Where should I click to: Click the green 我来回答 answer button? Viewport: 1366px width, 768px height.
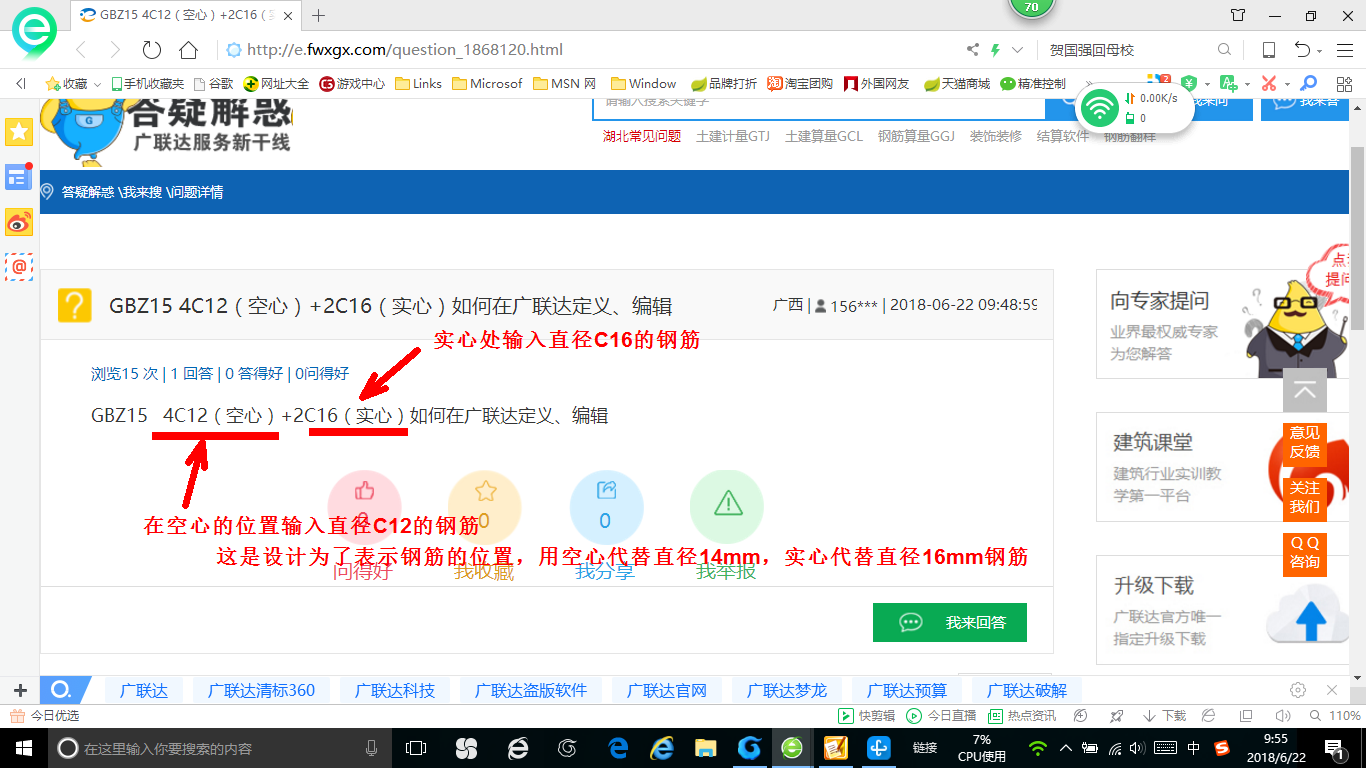point(948,622)
